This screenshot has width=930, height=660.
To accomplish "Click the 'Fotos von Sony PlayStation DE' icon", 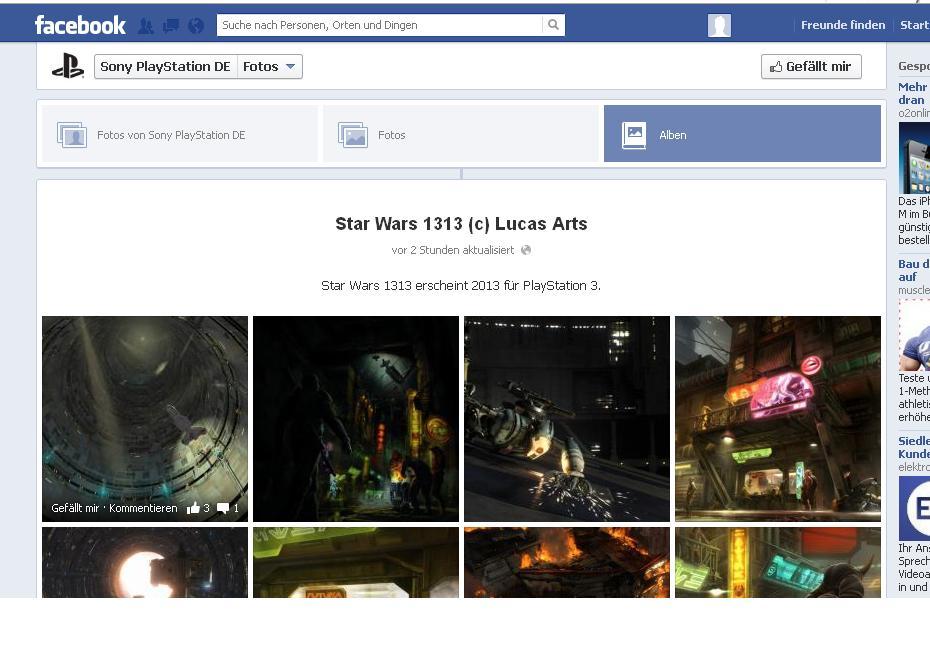I will 72,135.
